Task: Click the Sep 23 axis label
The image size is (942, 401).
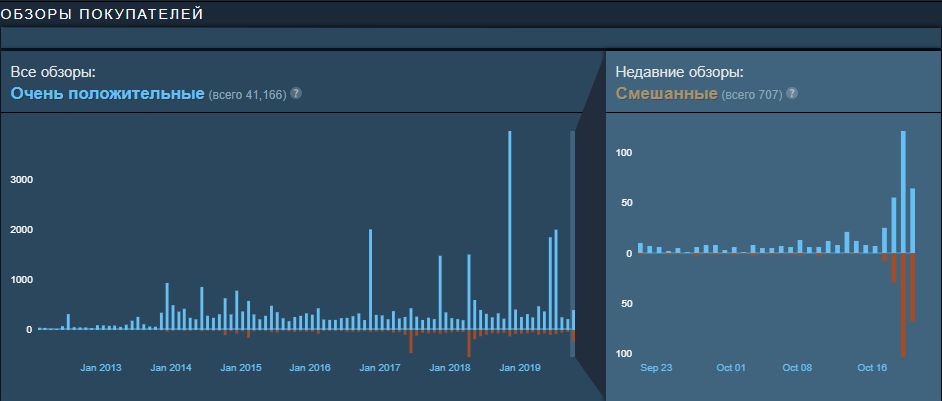Action: pos(656,368)
